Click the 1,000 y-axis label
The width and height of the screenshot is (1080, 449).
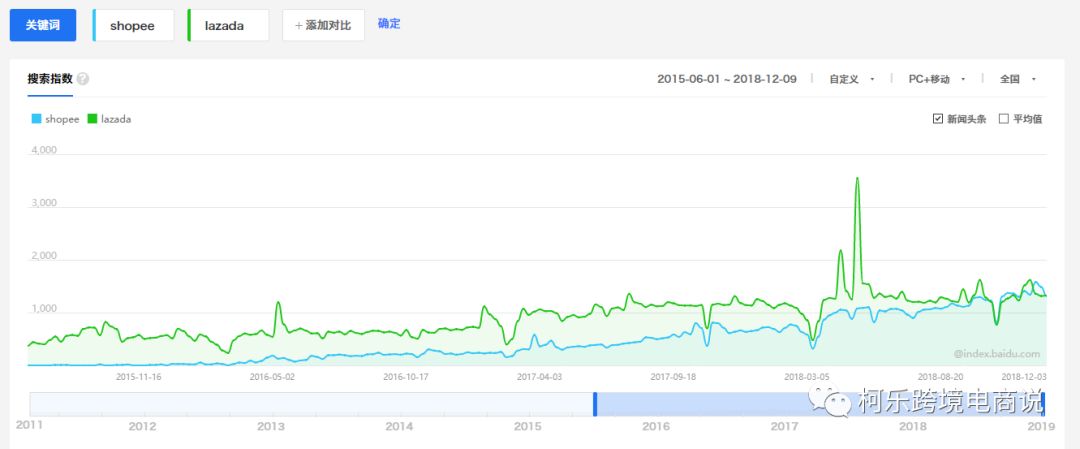pos(43,309)
